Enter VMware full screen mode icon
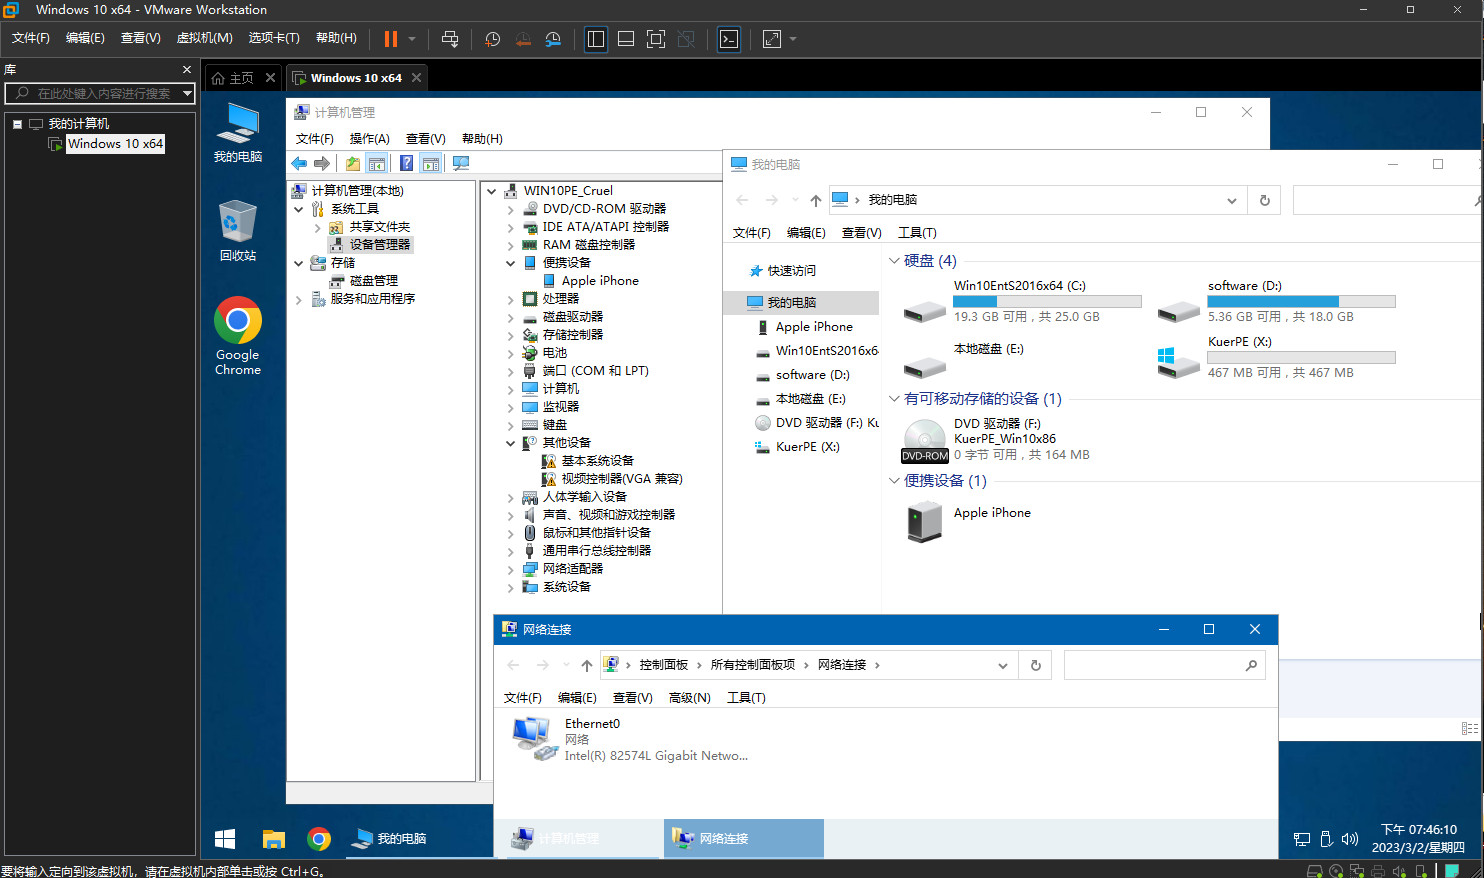This screenshot has height=878, width=1484. click(656, 39)
